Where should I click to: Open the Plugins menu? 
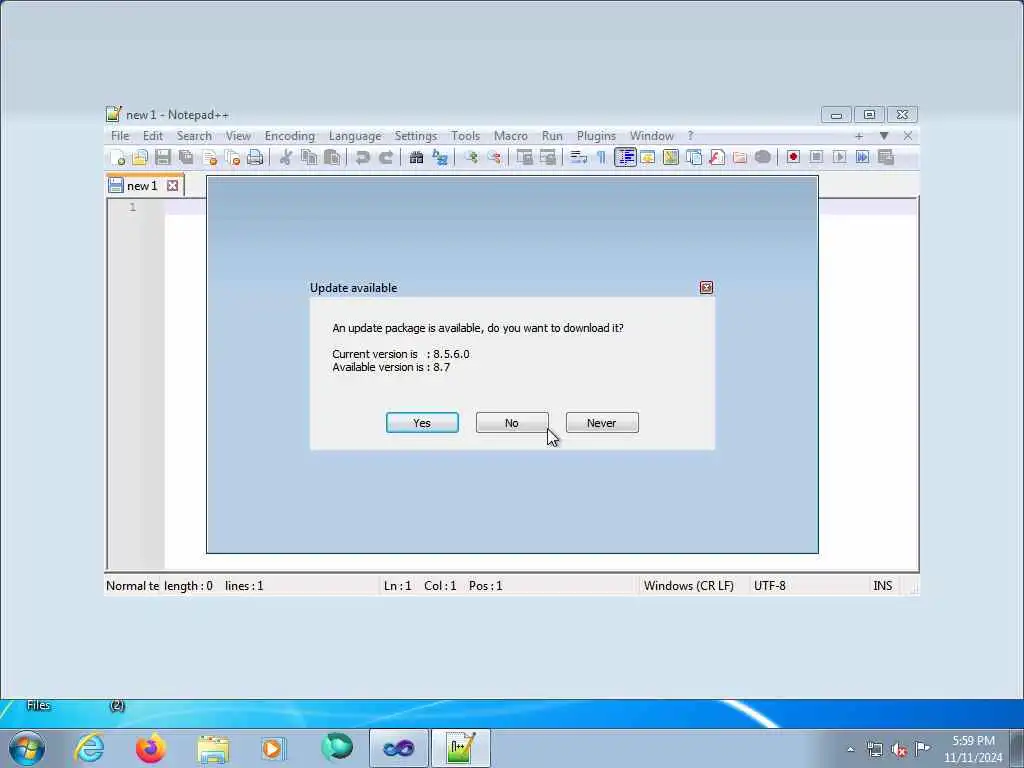pyautogui.click(x=596, y=136)
